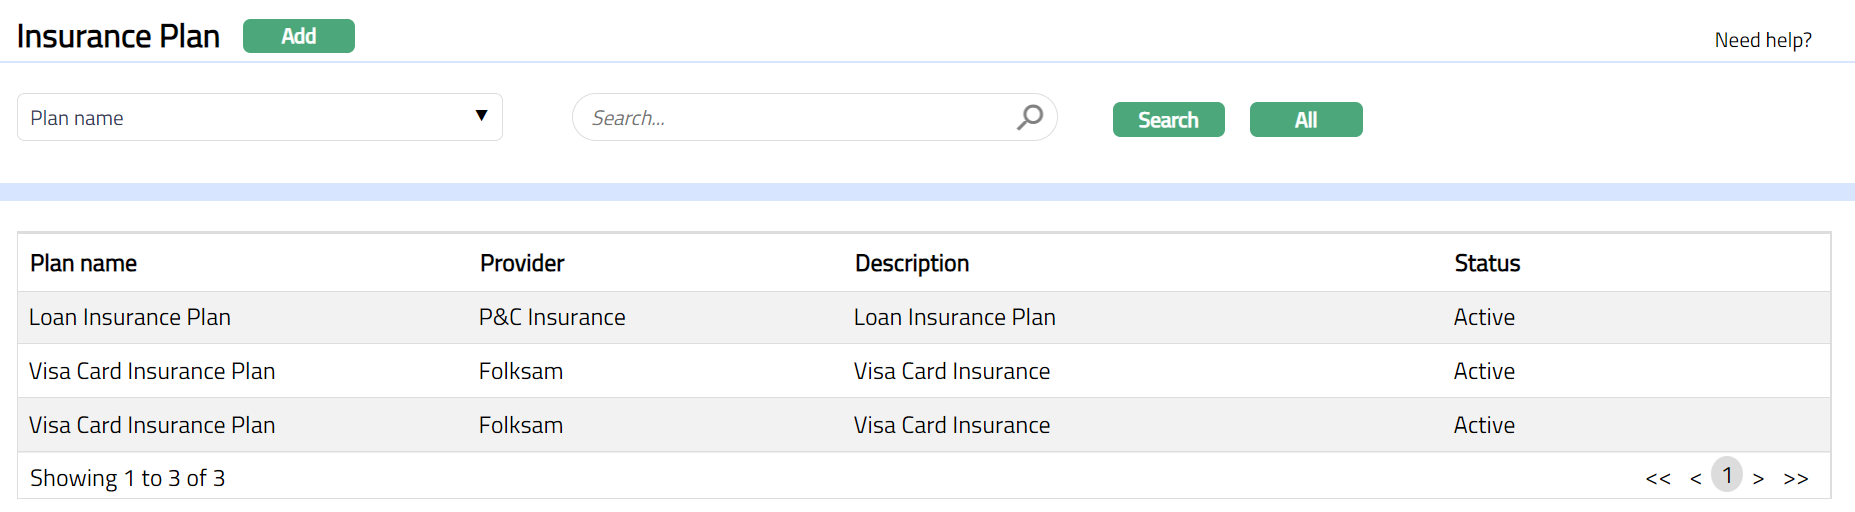
Task: Click Active status in the Loan Insurance row
Action: tap(1484, 317)
